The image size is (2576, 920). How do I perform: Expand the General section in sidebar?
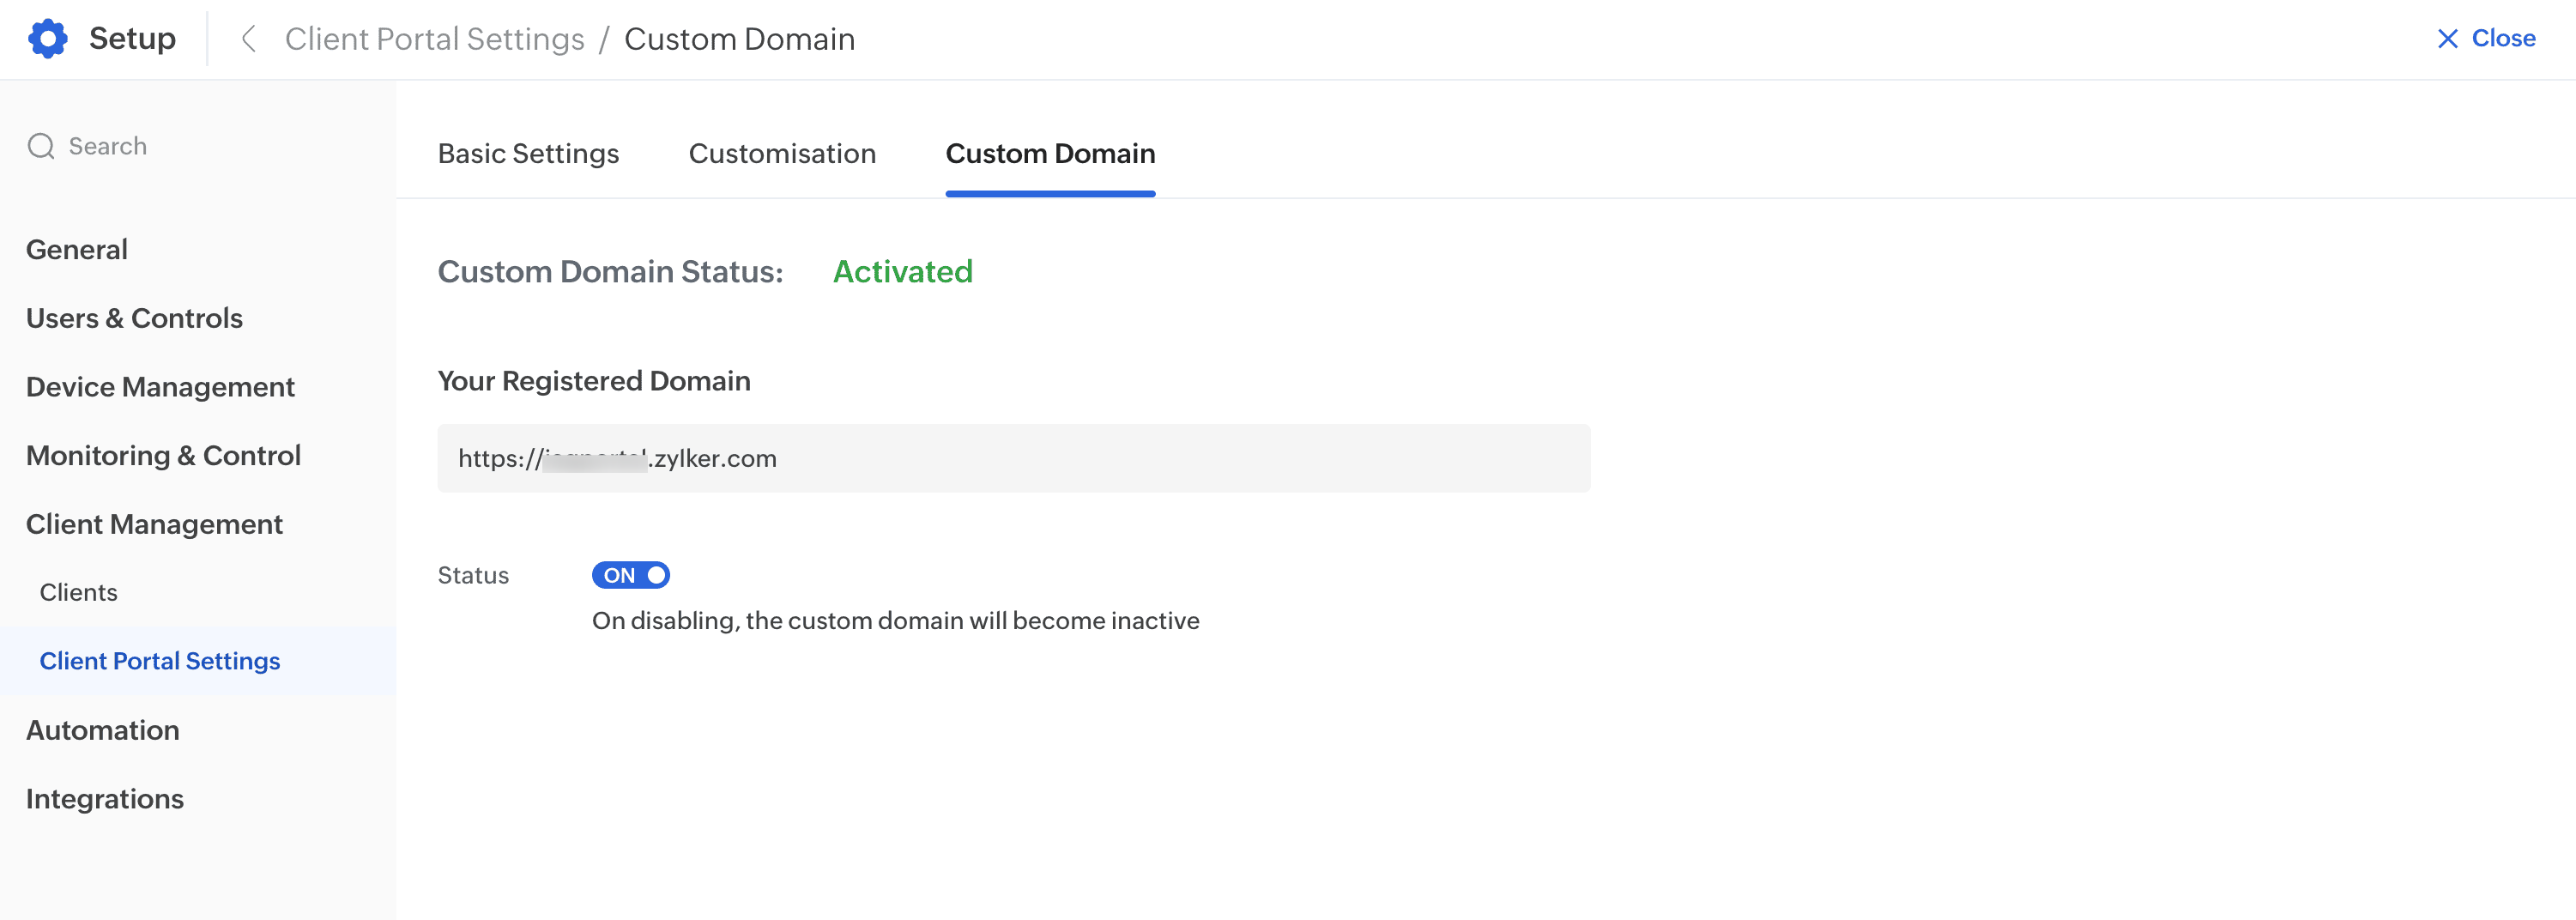click(77, 249)
